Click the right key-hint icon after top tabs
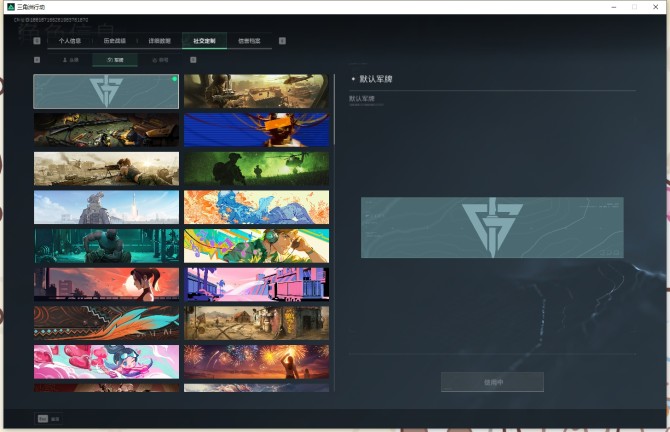The width and height of the screenshot is (670, 432). (x=282, y=41)
